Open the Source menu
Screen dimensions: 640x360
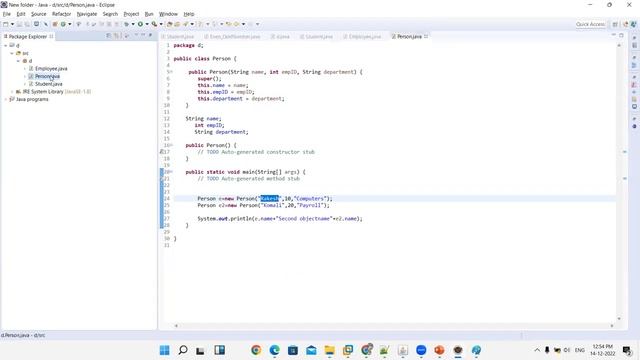(x=39, y=14)
